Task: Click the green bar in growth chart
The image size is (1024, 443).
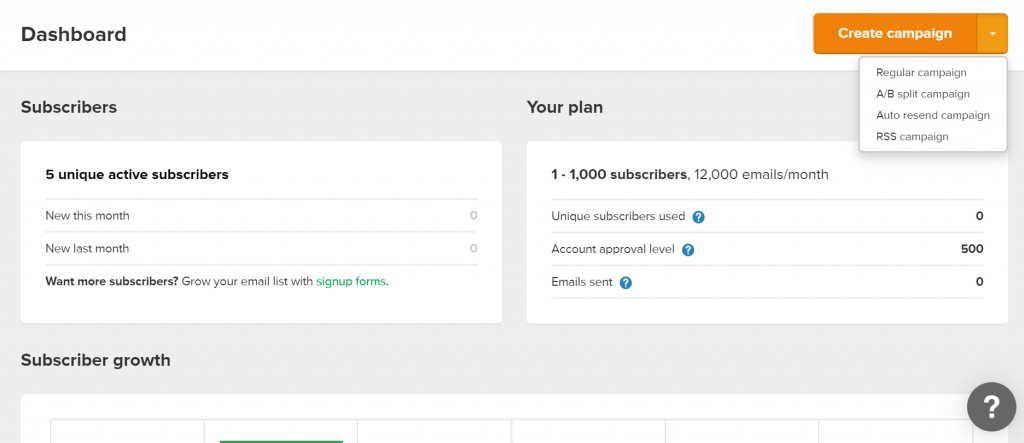Action: coord(281,442)
